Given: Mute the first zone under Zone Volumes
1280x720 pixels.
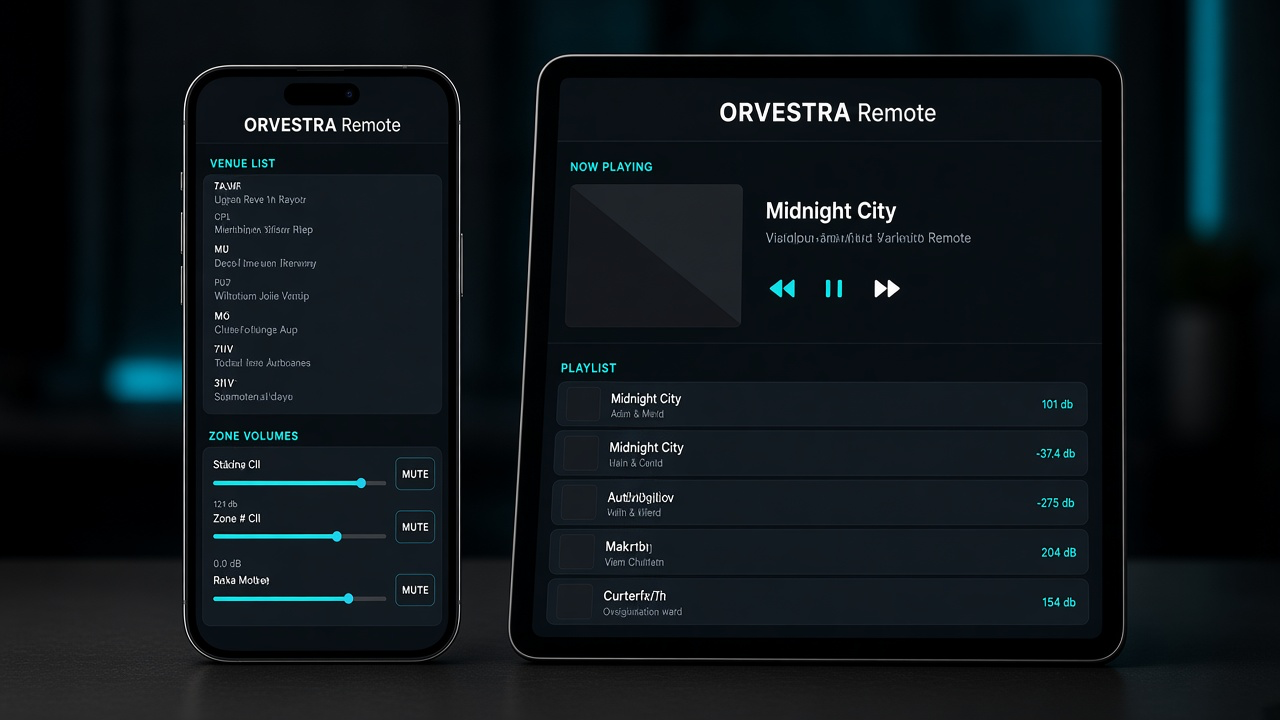Looking at the screenshot, I should tap(415, 474).
